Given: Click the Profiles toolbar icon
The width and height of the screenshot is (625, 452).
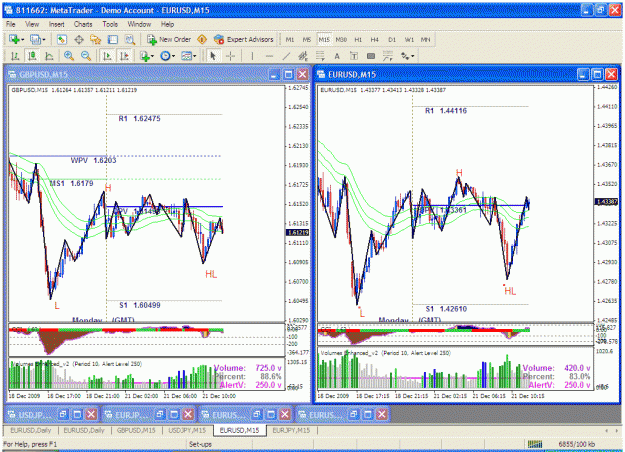Looking at the screenshot, I should [35, 39].
